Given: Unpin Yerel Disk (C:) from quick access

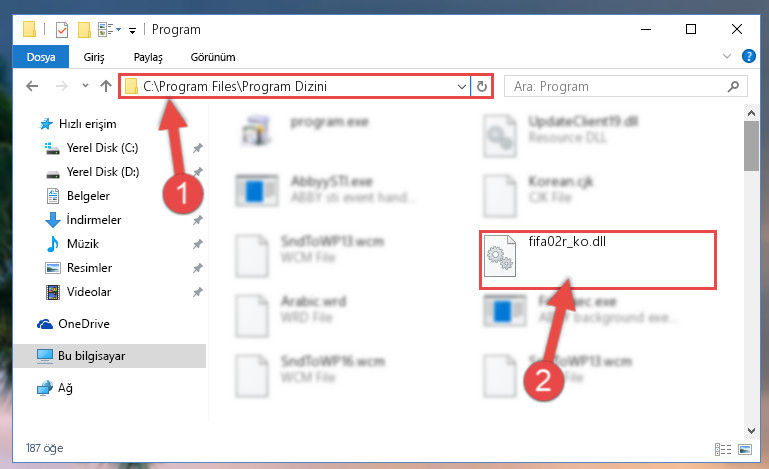Looking at the screenshot, I should tap(198, 148).
